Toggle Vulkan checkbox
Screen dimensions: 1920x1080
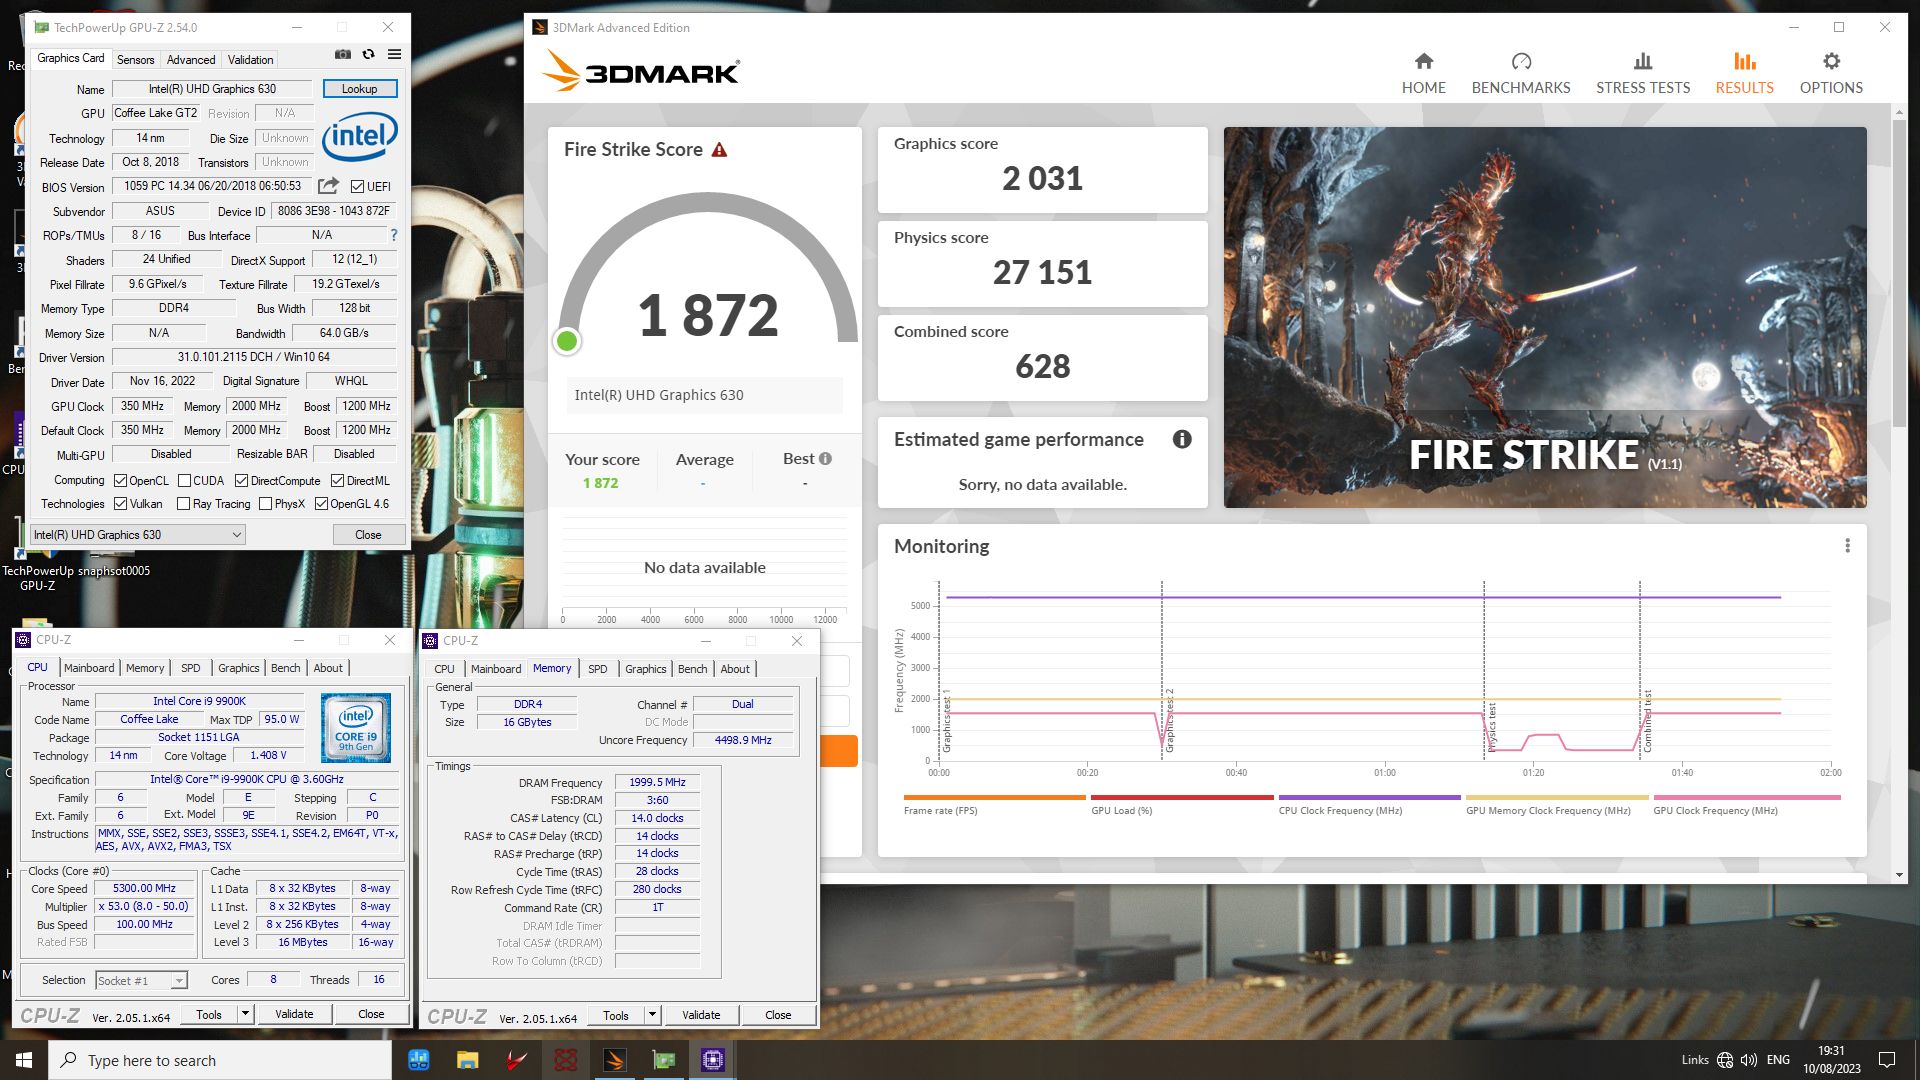pos(120,504)
